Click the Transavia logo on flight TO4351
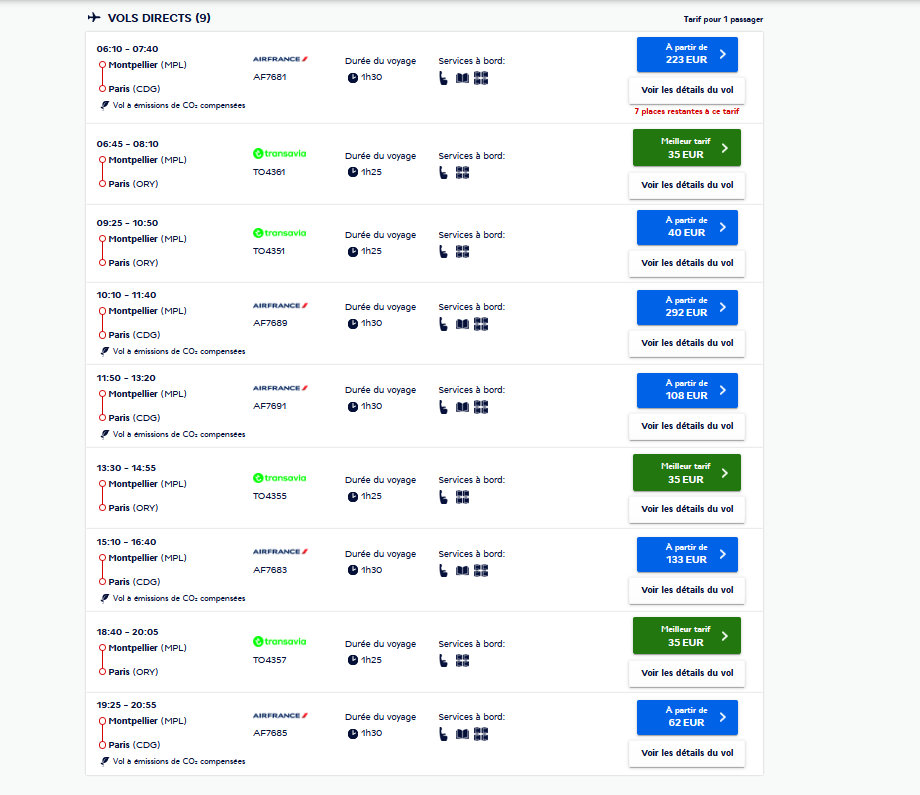Screen dimensions: 920x795 click(280, 233)
